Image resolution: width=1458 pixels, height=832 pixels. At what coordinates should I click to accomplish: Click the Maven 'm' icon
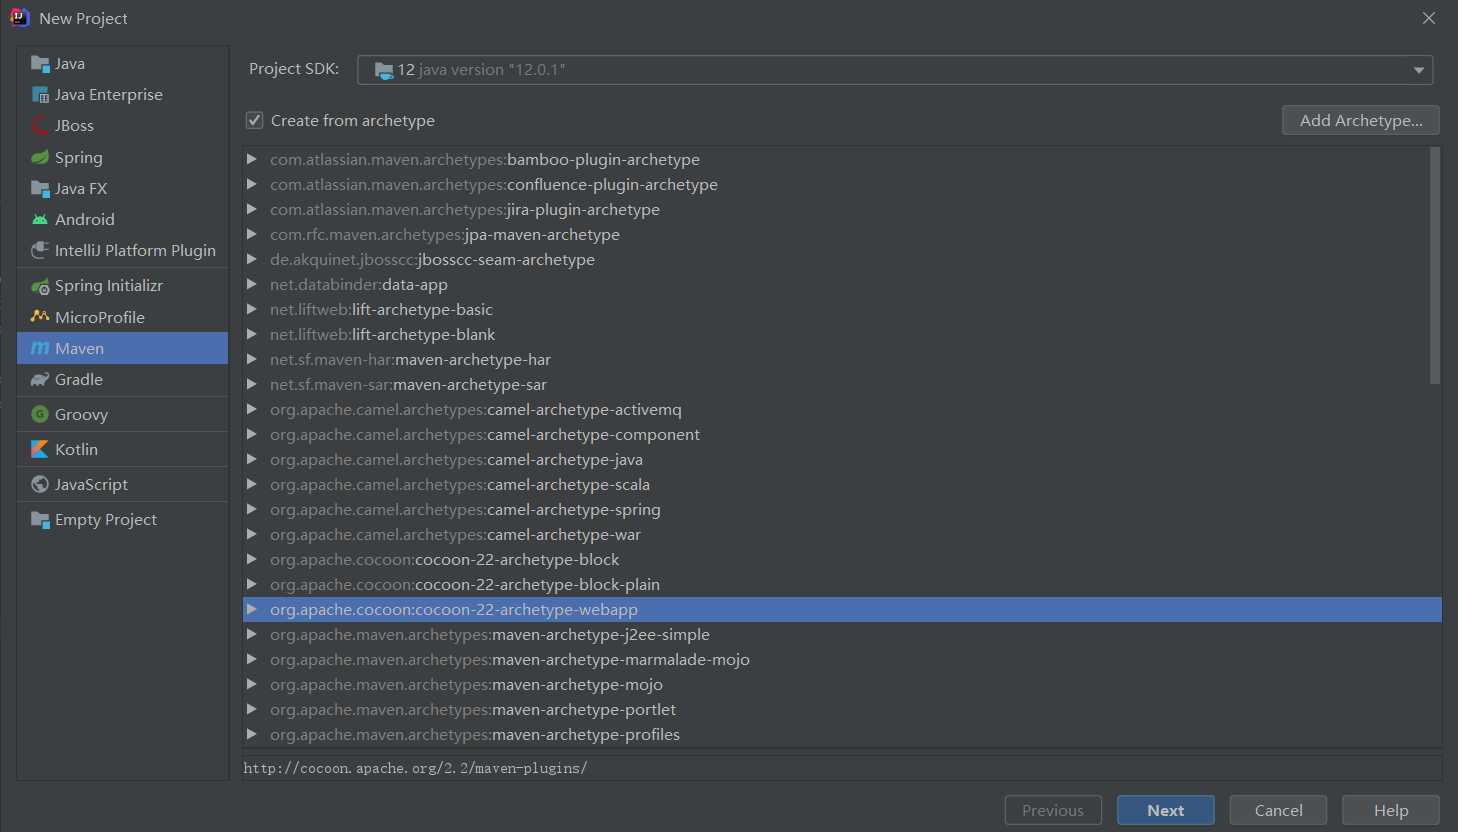click(40, 348)
